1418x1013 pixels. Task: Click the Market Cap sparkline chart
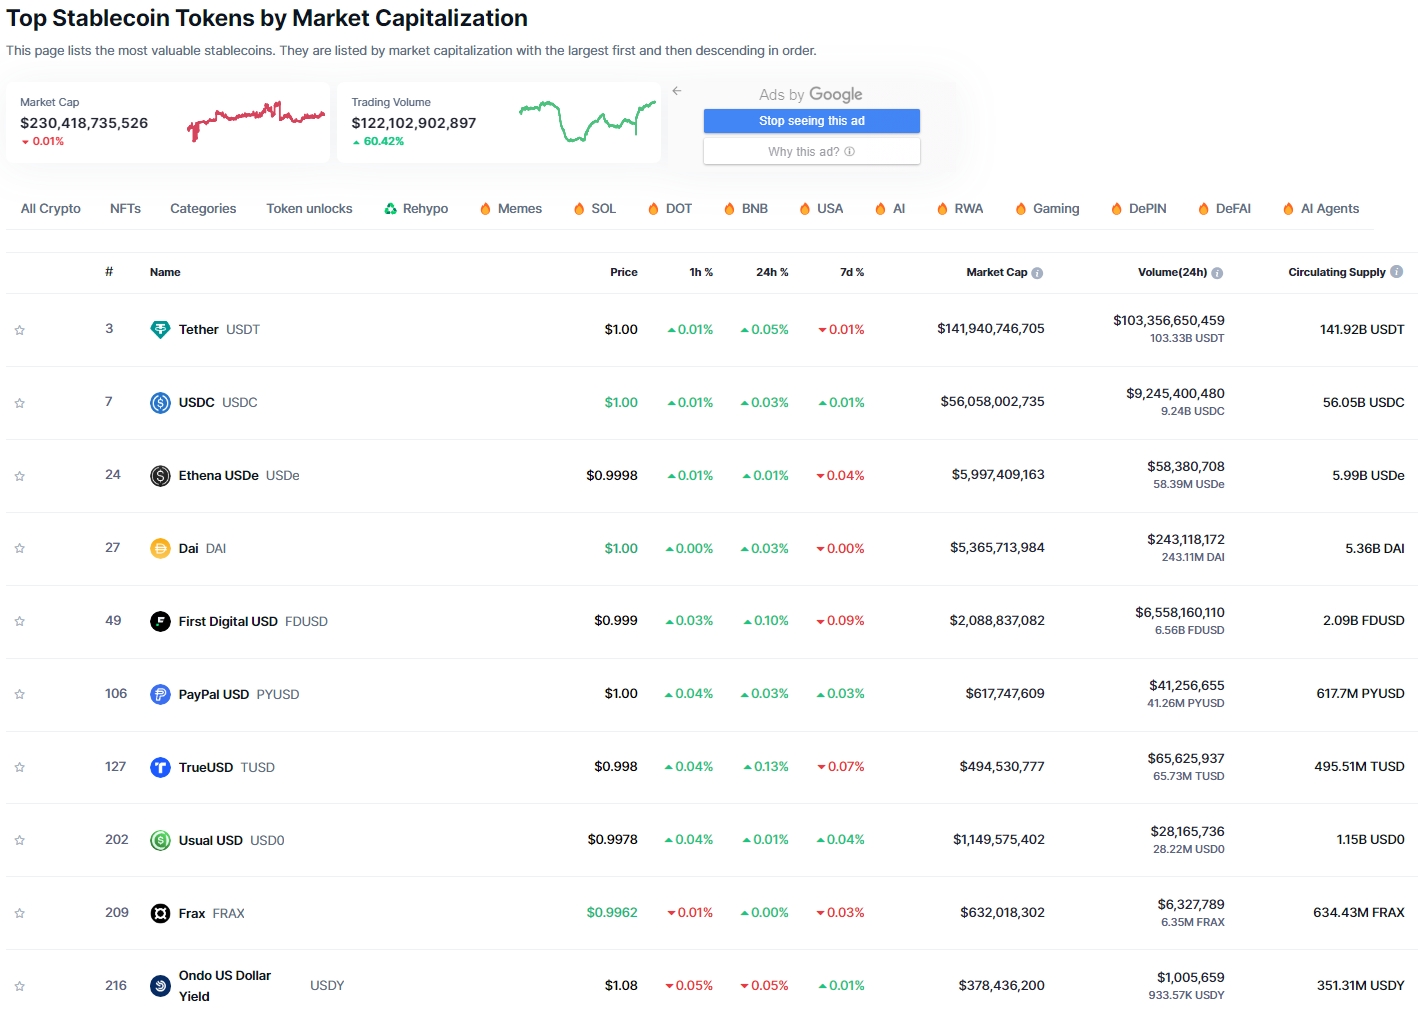point(256,120)
